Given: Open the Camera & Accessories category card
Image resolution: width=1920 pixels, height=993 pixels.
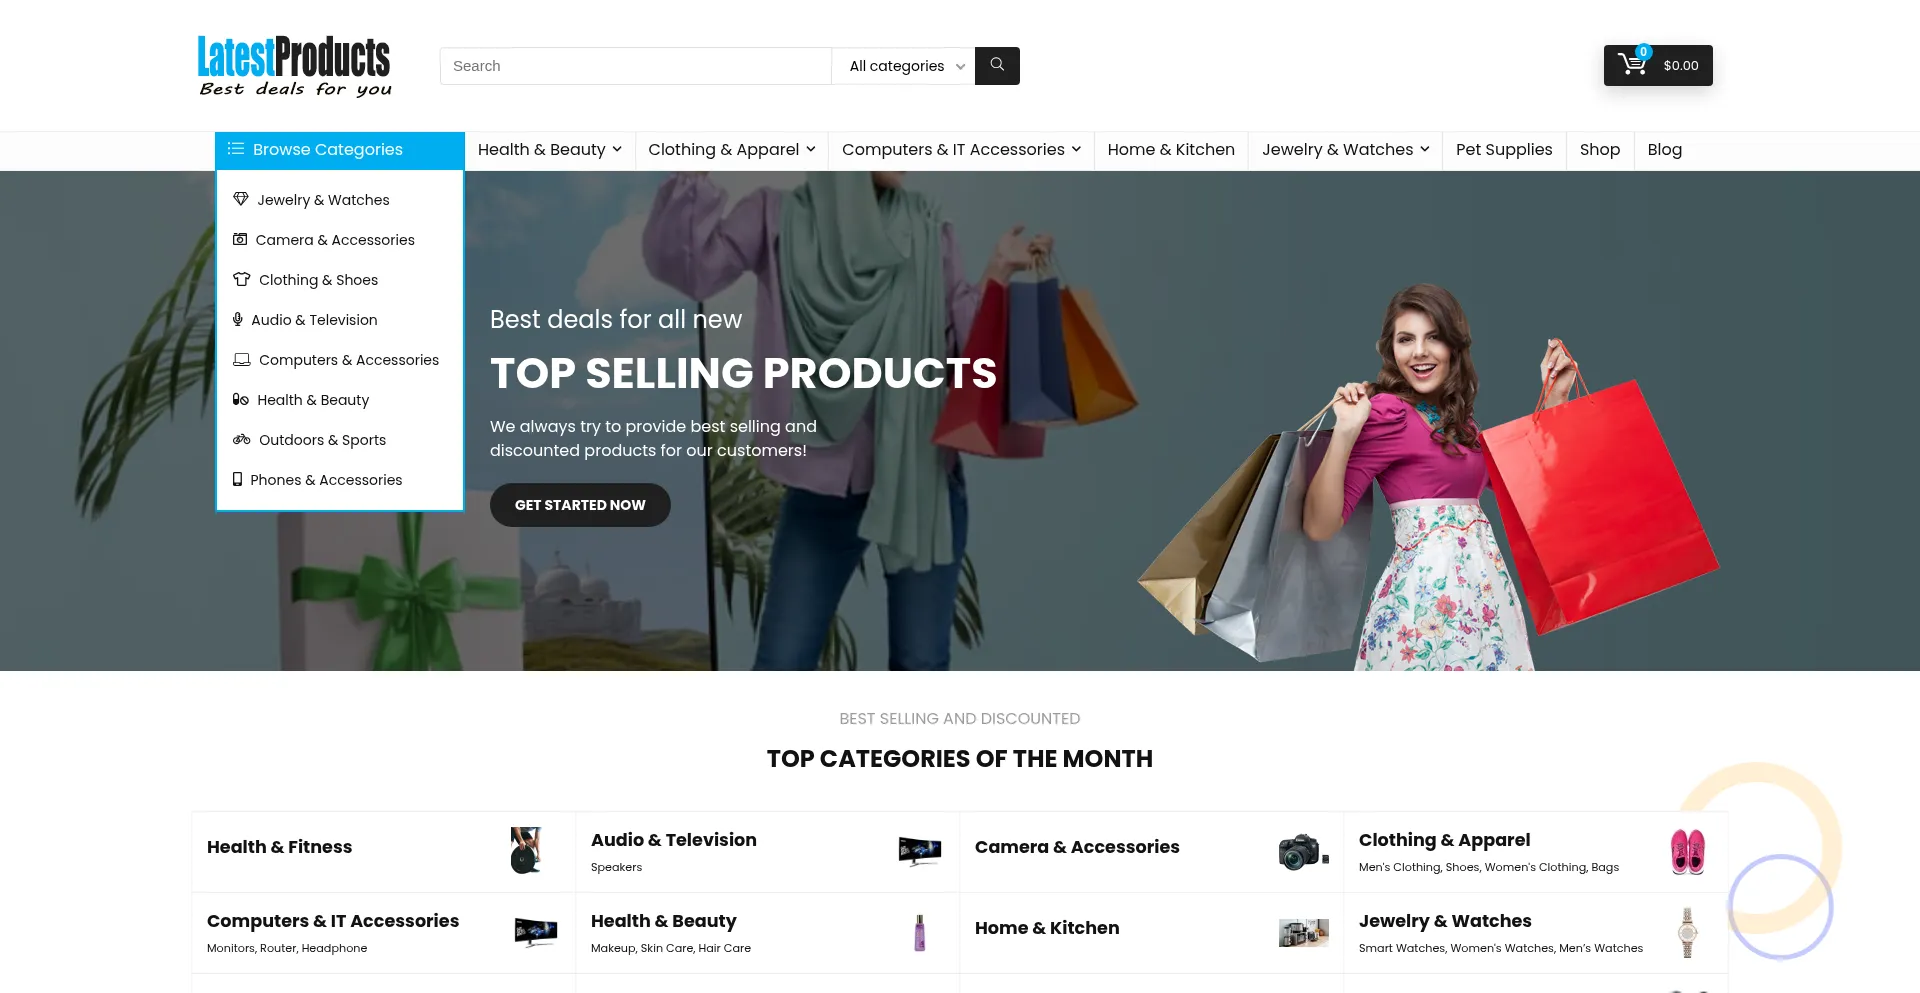Looking at the screenshot, I should coord(1151,851).
